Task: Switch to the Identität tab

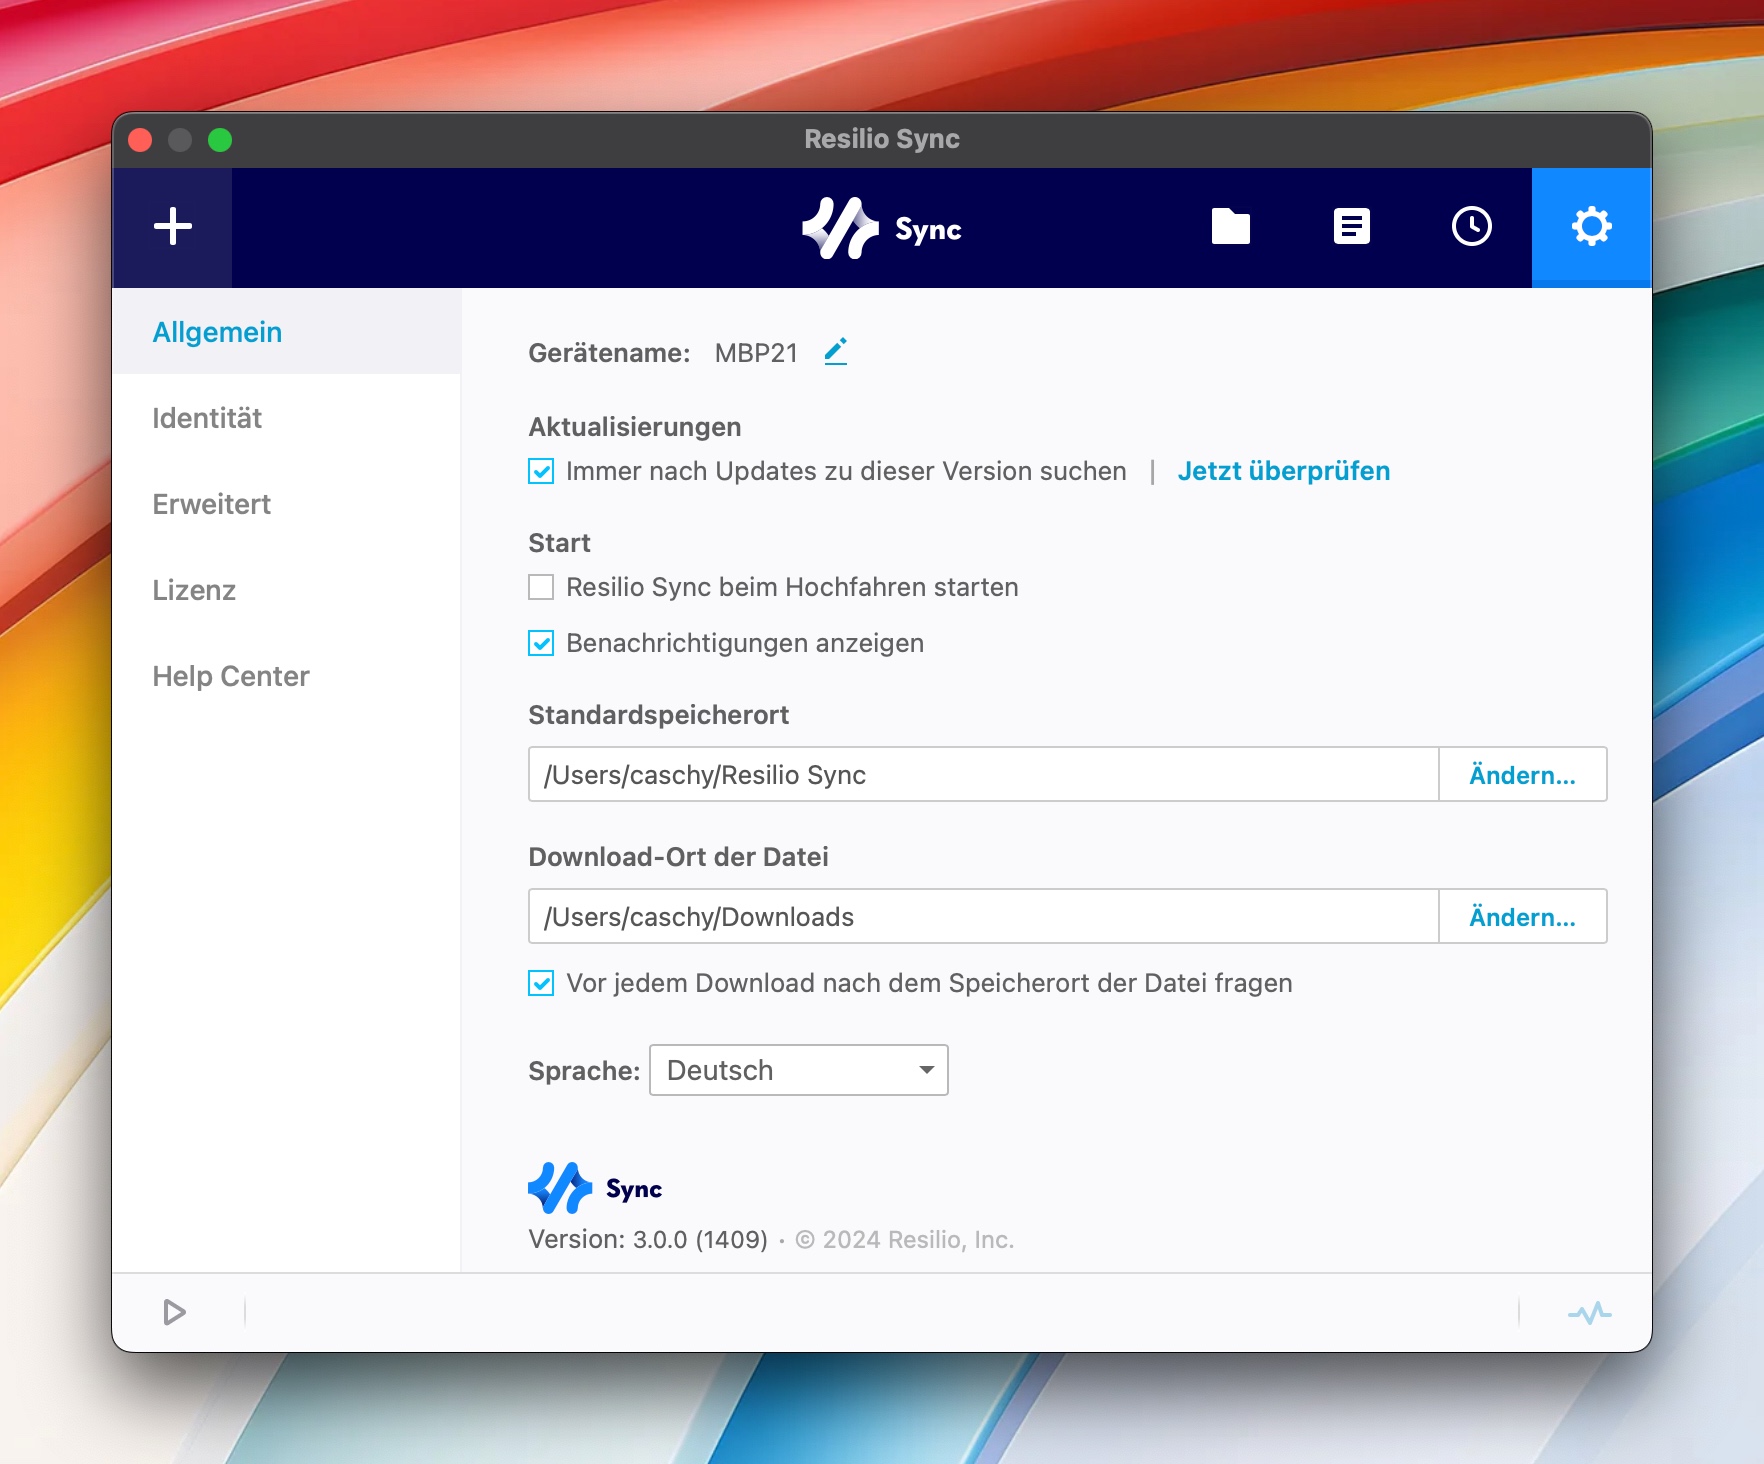Action: (x=207, y=418)
